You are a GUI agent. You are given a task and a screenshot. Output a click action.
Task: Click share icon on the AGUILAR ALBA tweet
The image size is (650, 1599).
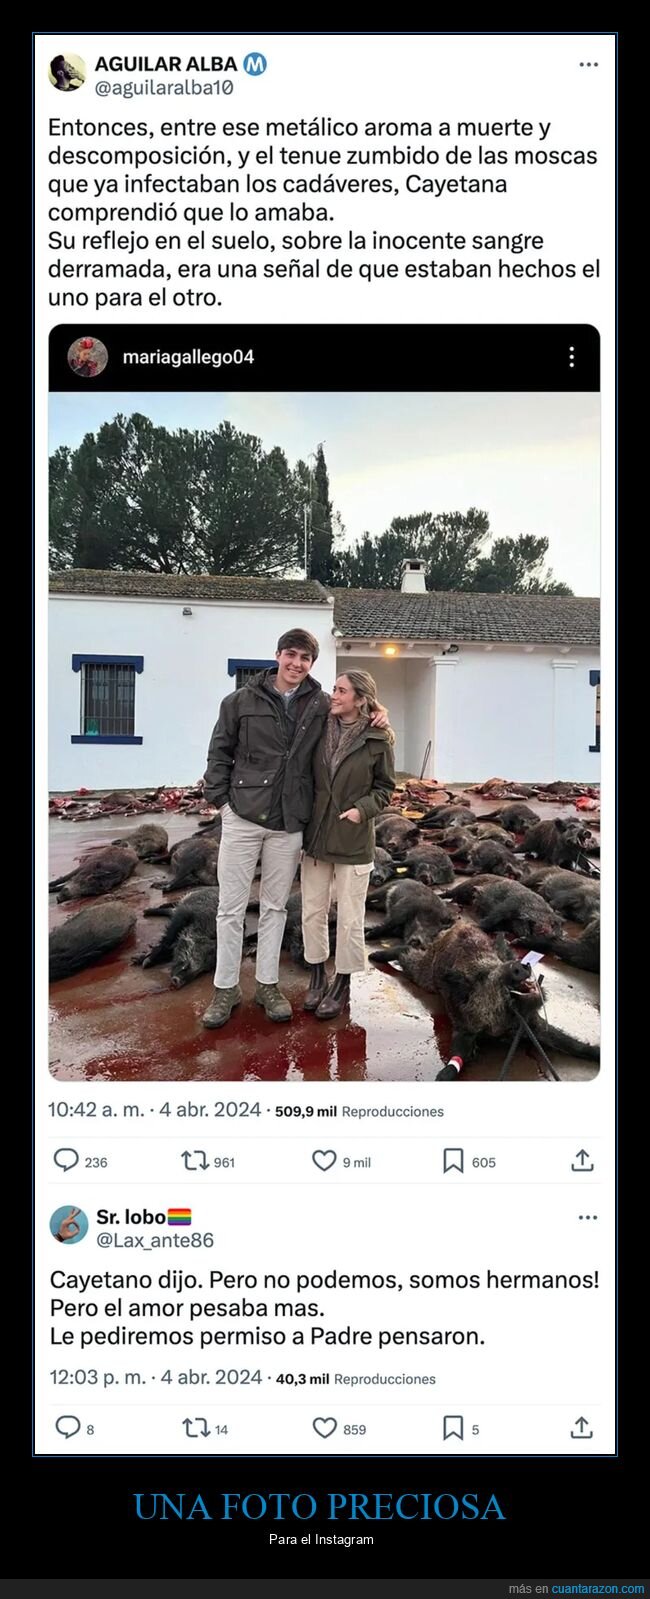pyautogui.click(x=582, y=1160)
